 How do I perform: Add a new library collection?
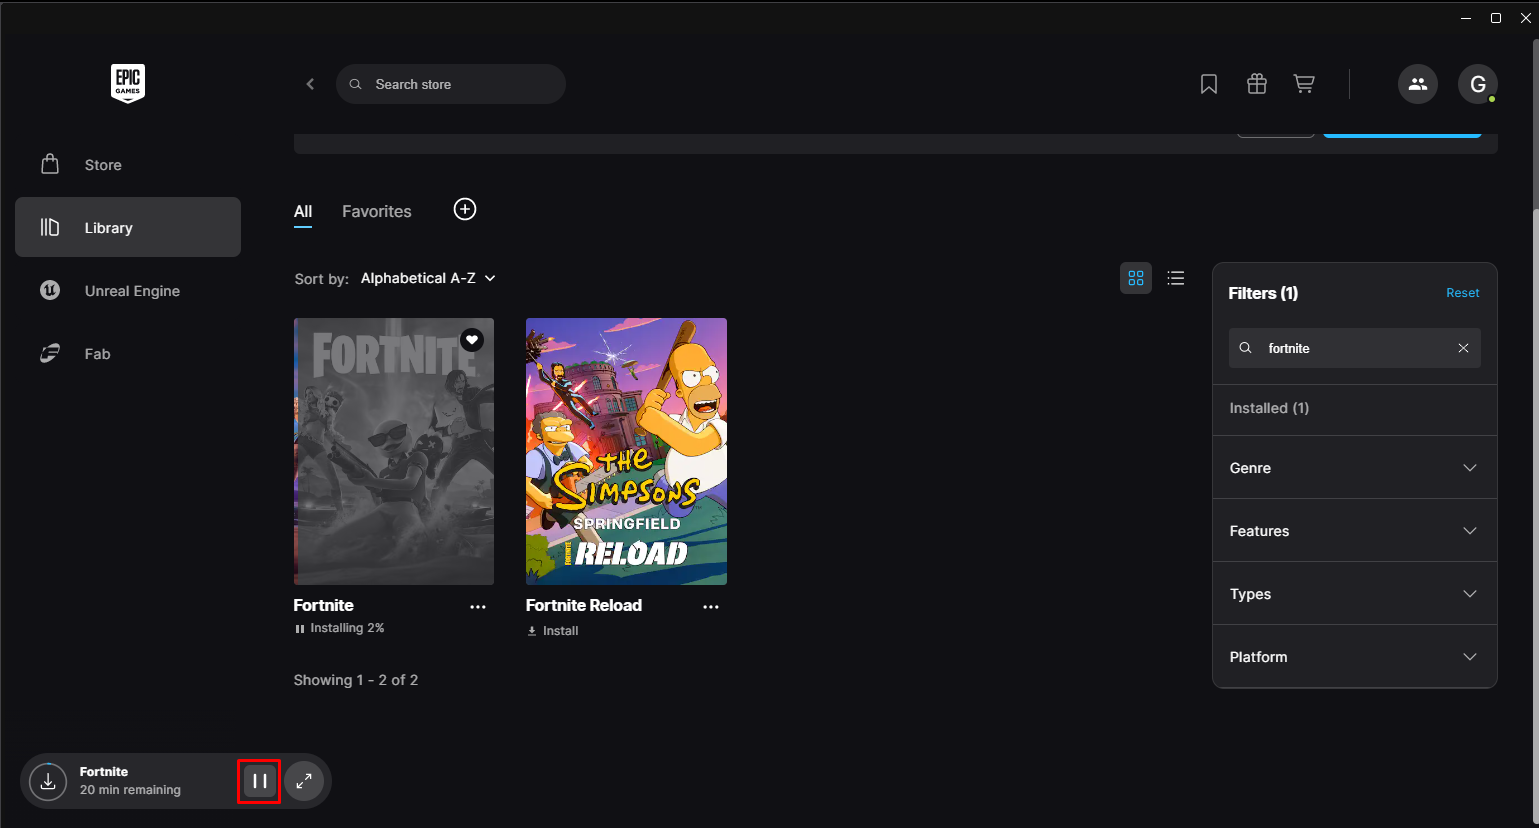click(x=465, y=209)
